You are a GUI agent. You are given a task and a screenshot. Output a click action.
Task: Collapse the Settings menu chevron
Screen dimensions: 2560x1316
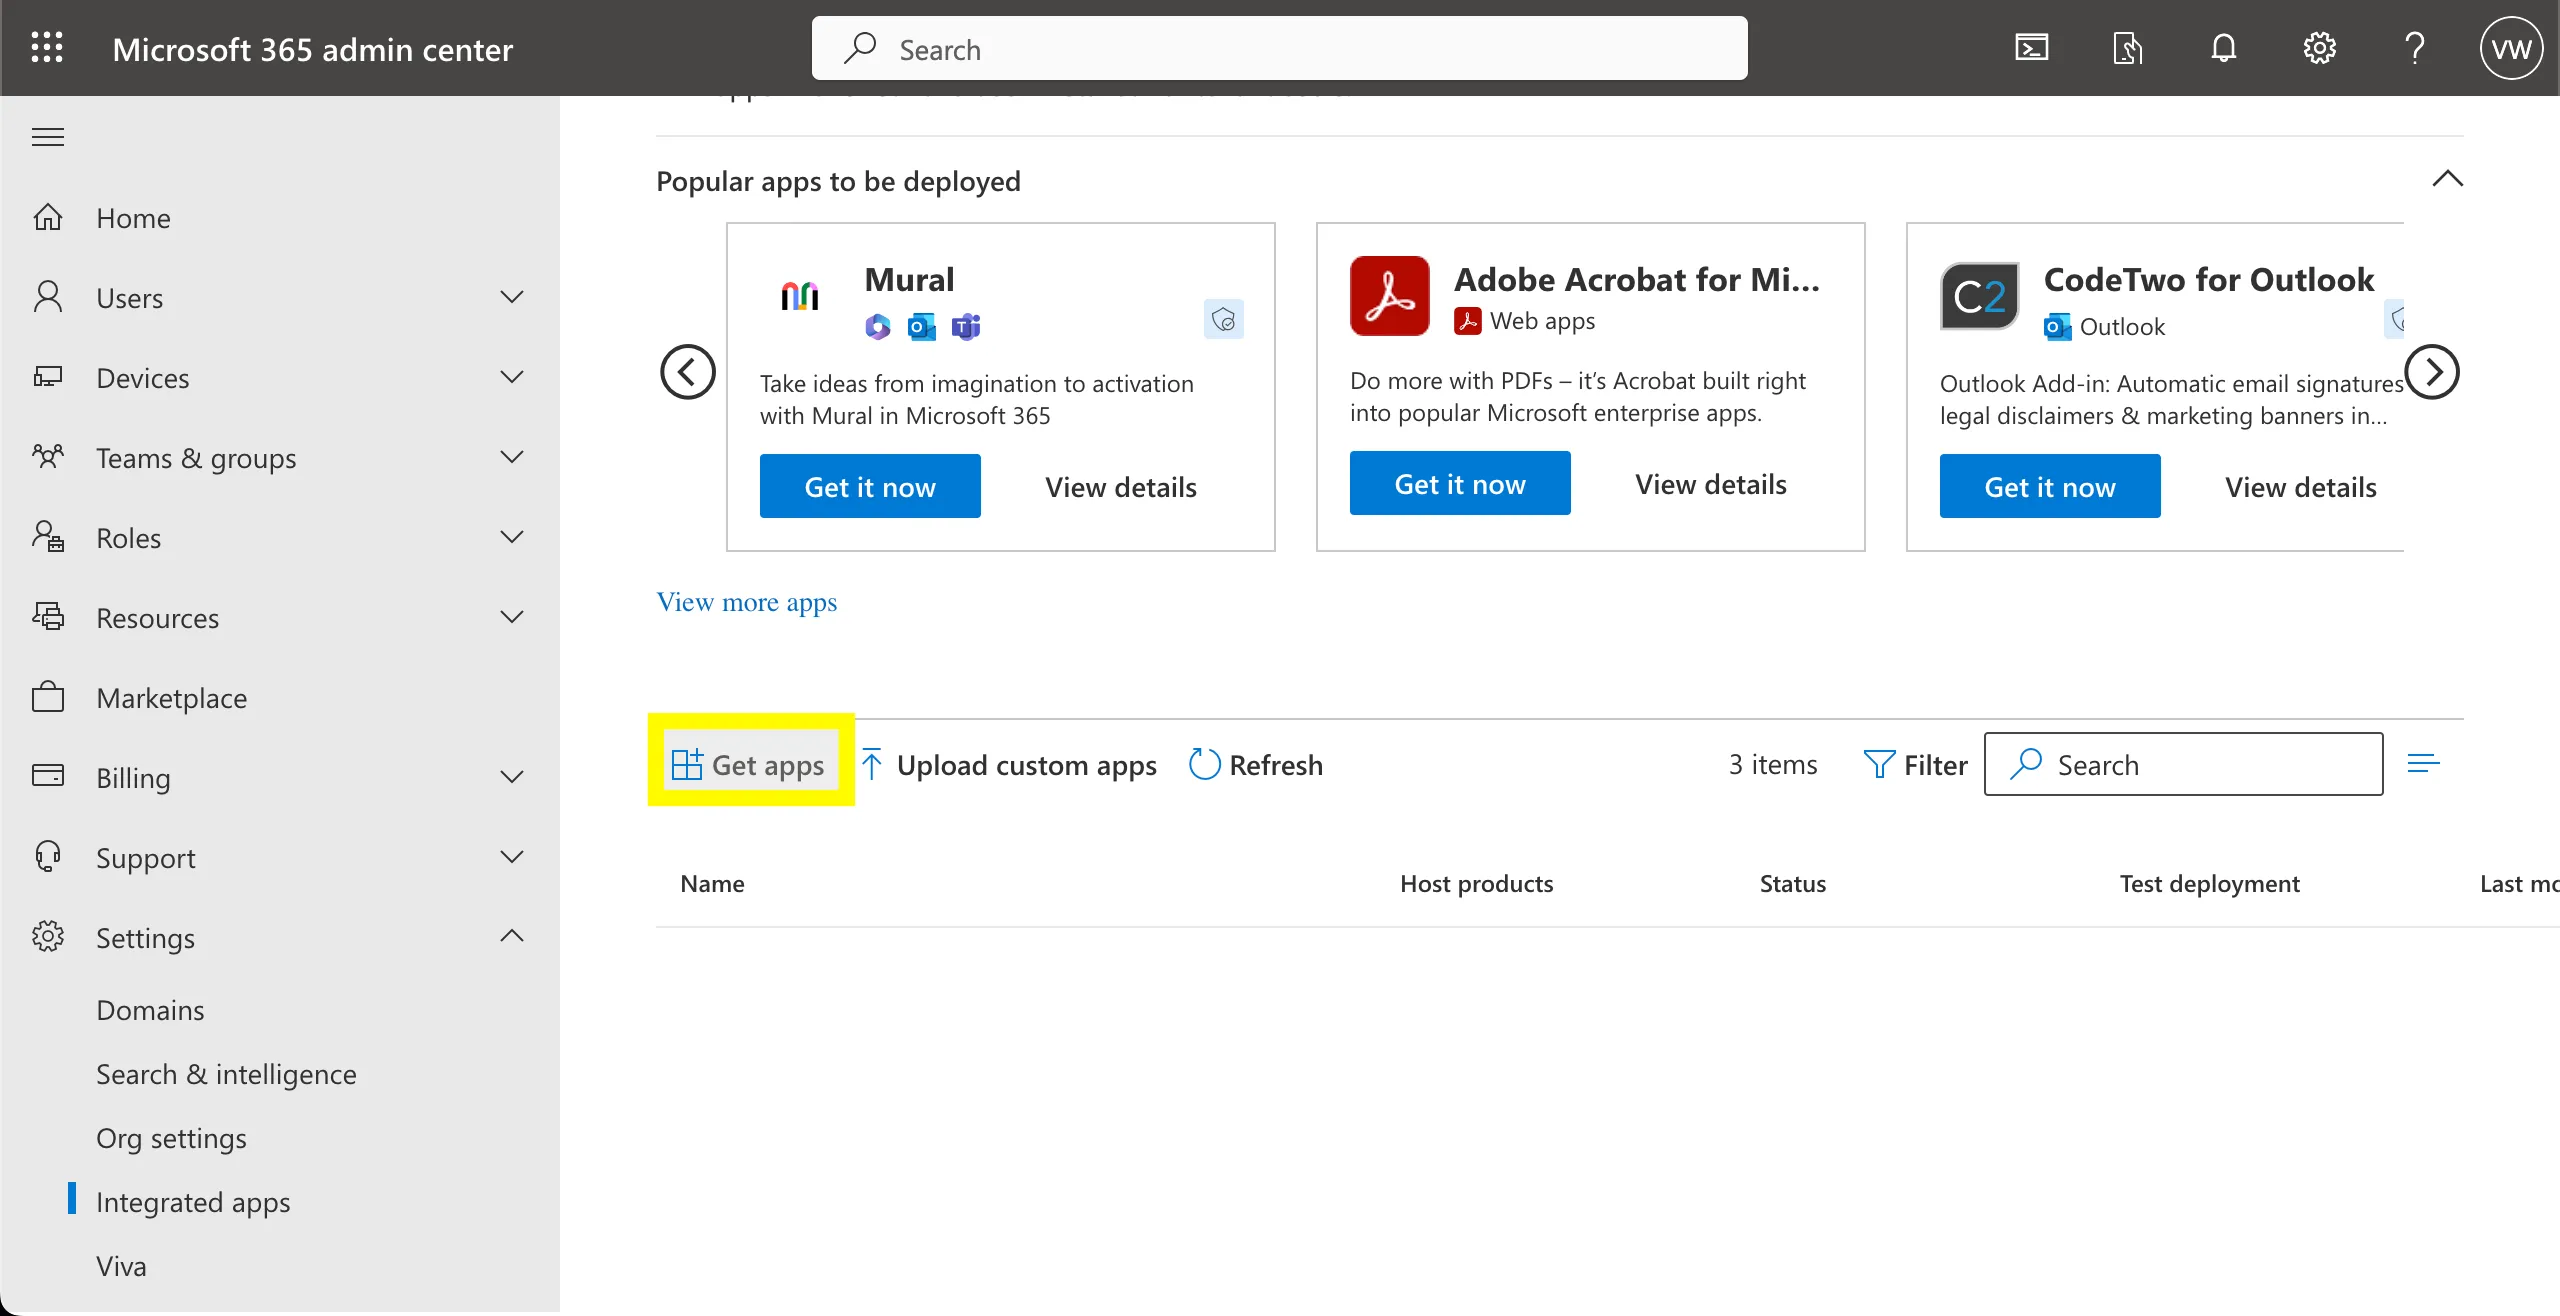(x=512, y=936)
